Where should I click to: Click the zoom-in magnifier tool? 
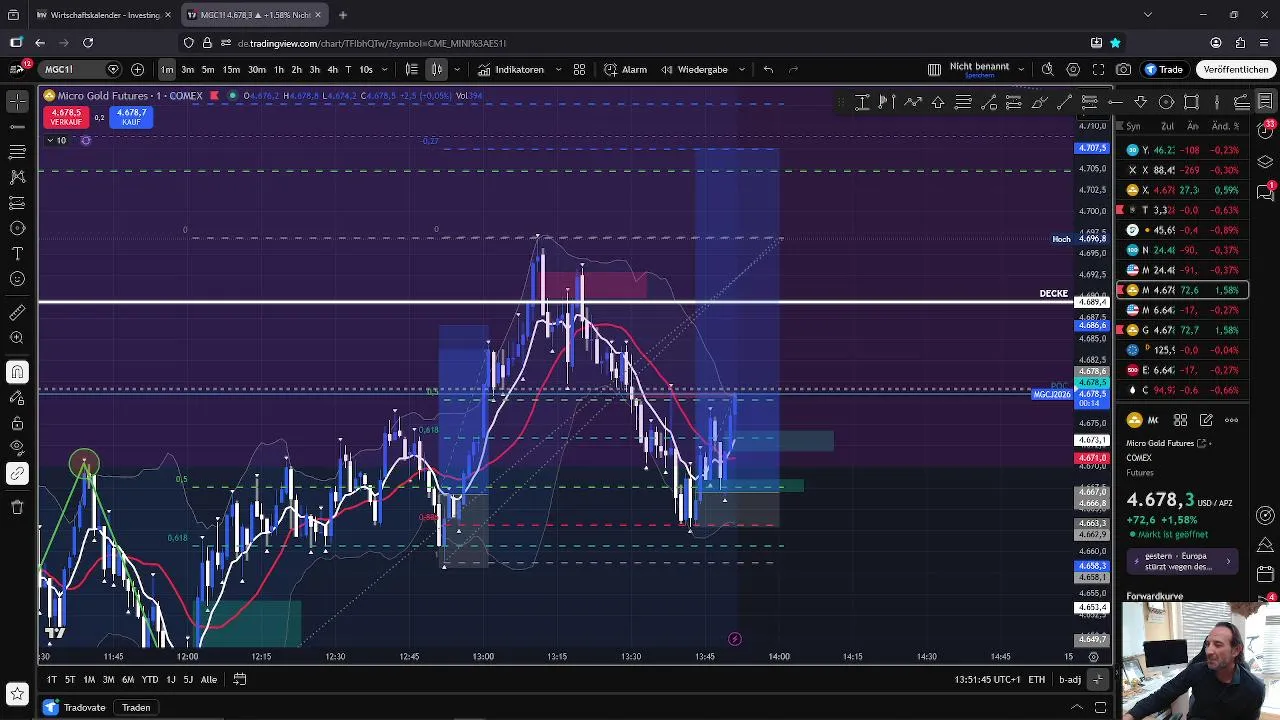click(17, 338)
